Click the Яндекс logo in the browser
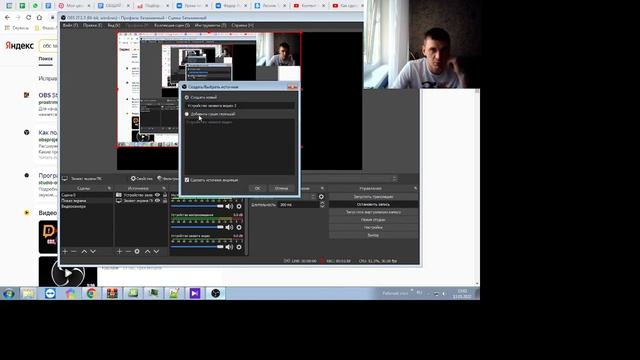 coord(19,46)
